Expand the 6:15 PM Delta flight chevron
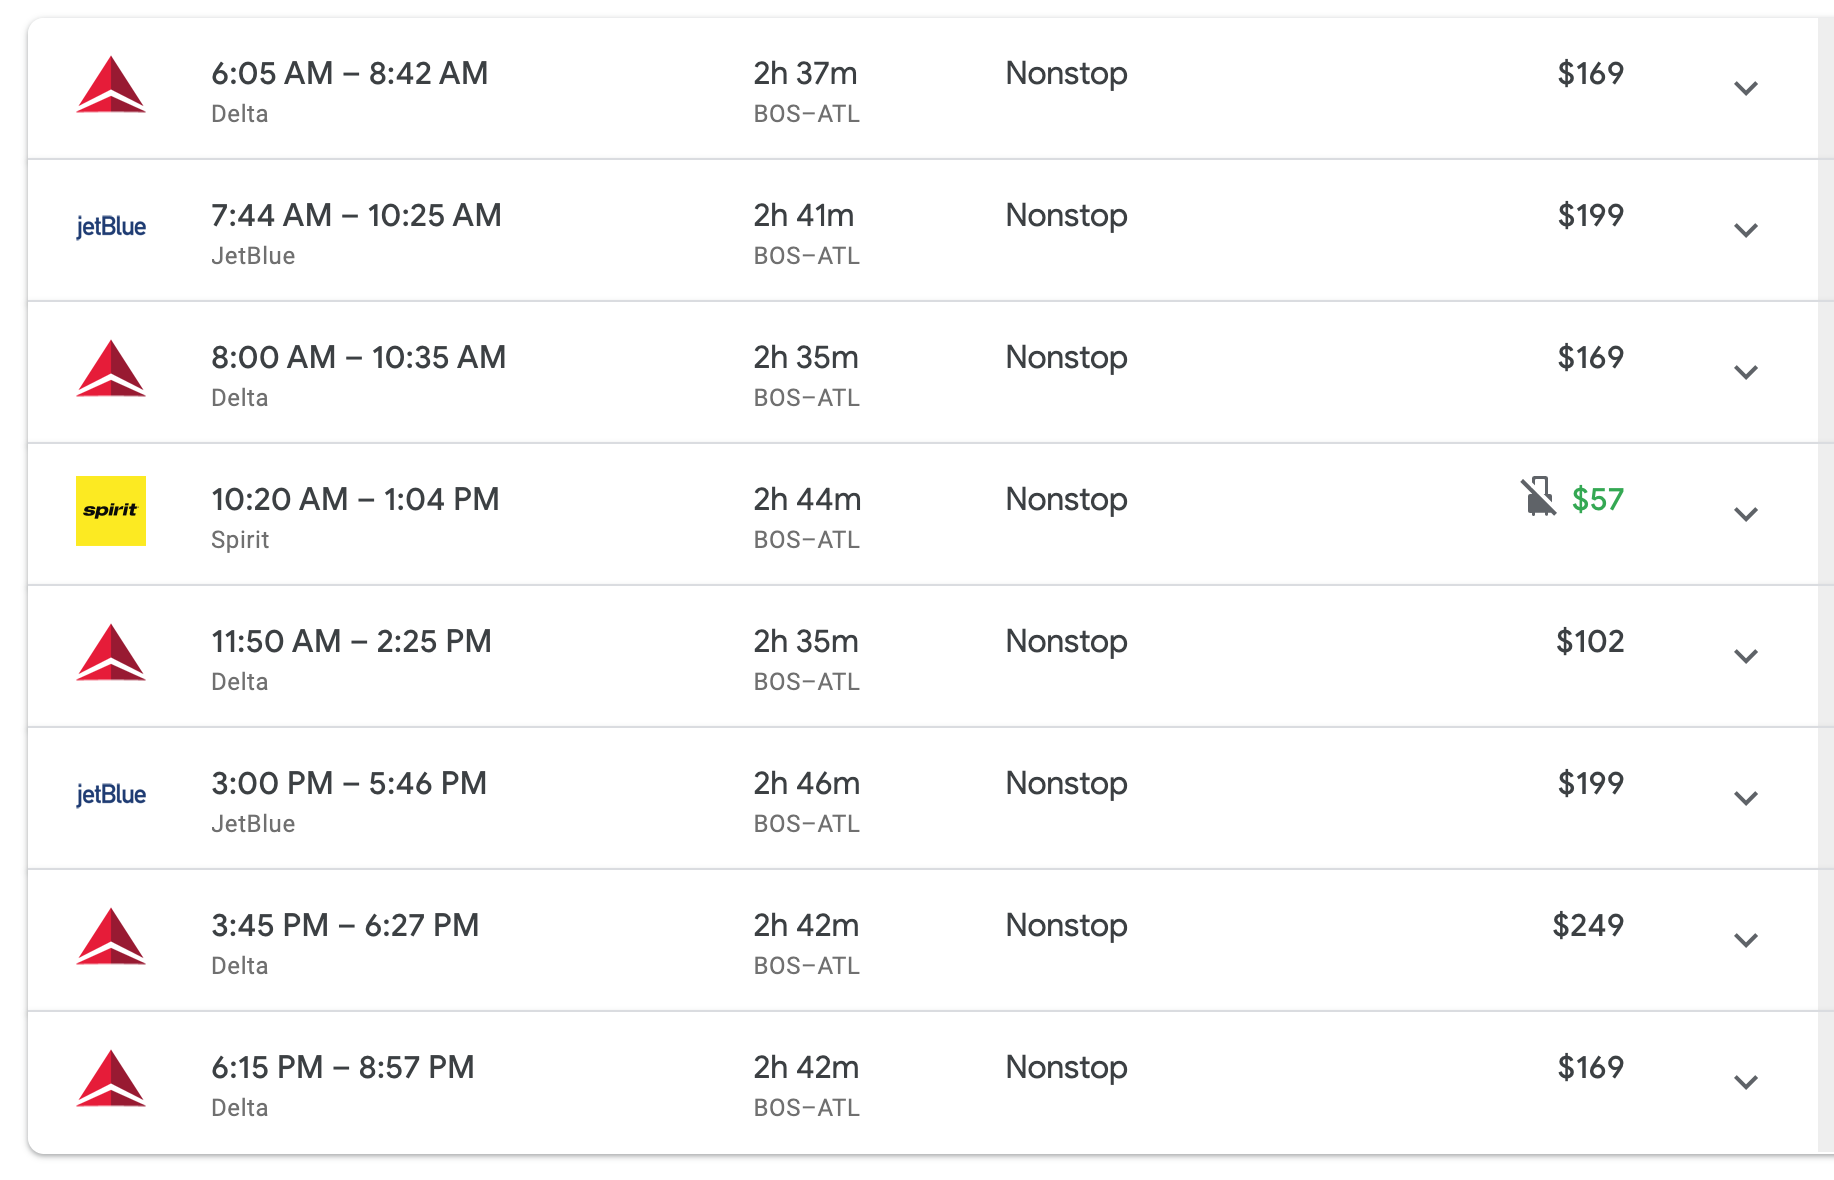The height and width of the screenshot is (1180, 1834). (x=1745, y=1082)
